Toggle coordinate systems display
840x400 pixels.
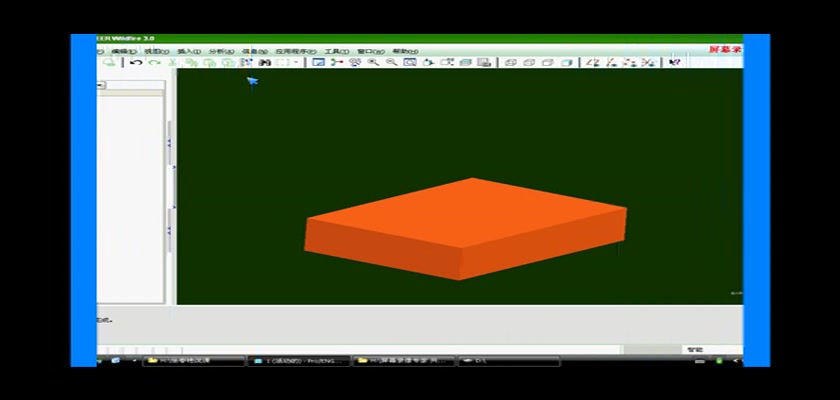pos(648,63)
